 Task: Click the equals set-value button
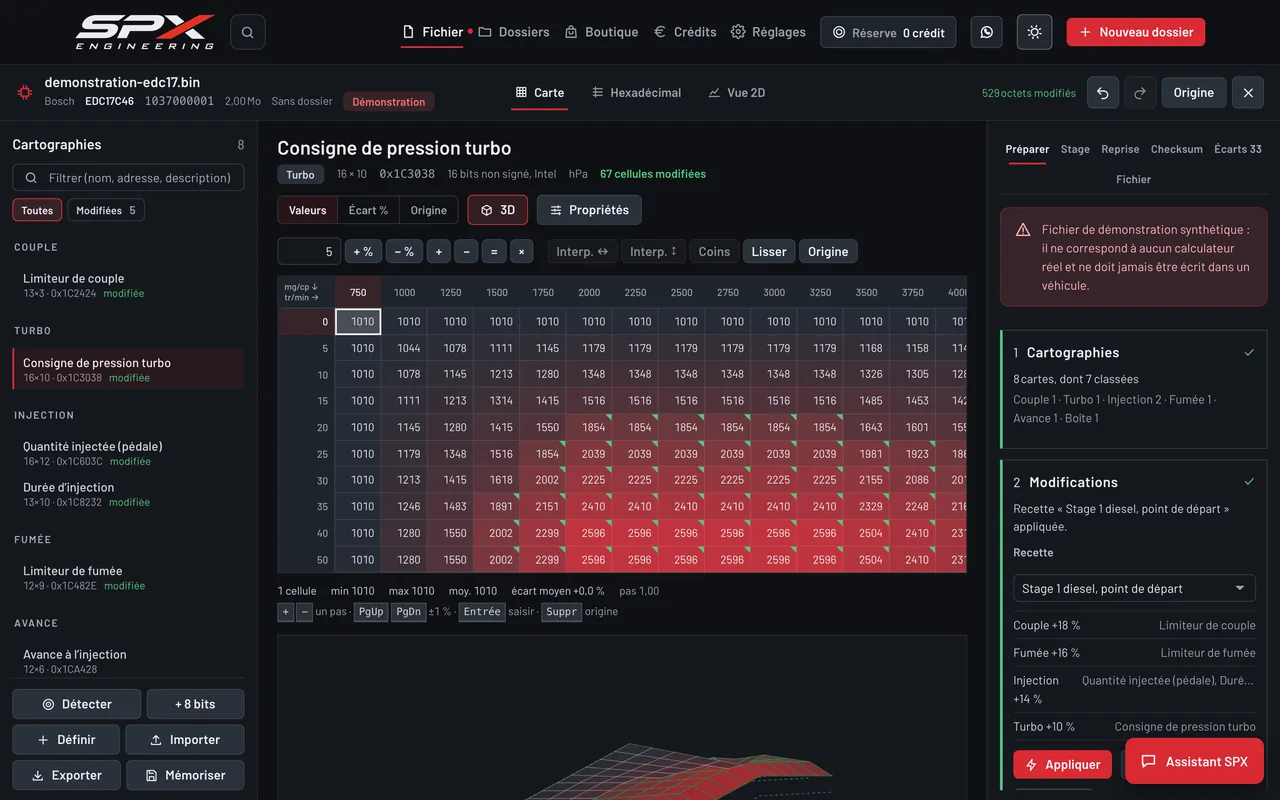[x=494, y=252]
